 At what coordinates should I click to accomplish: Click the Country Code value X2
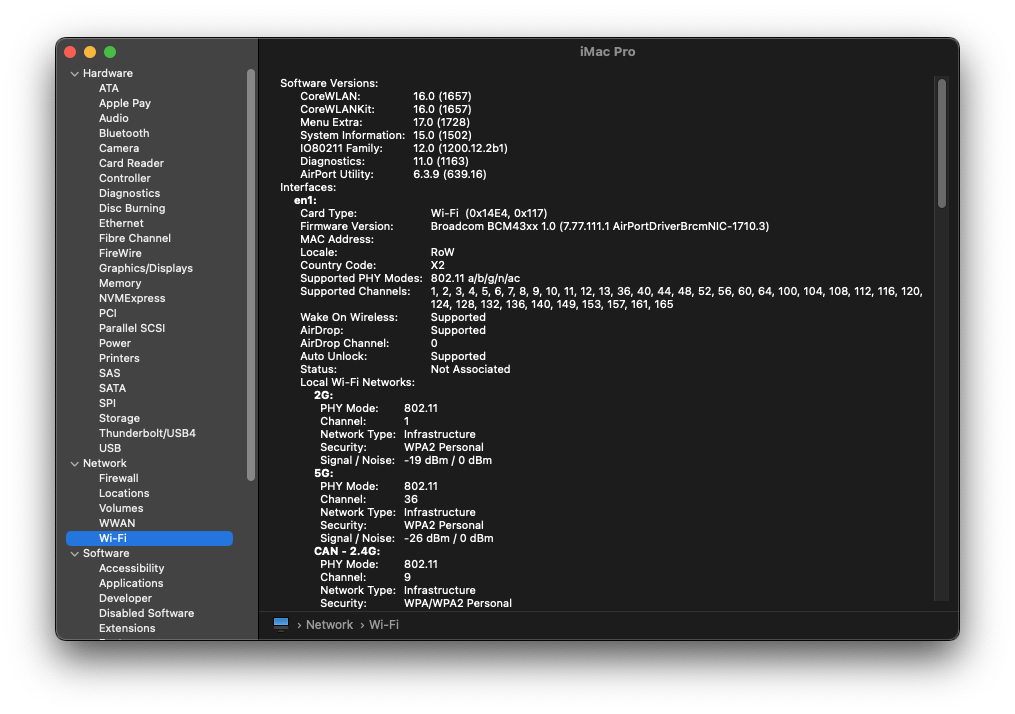tap(438, 265)
